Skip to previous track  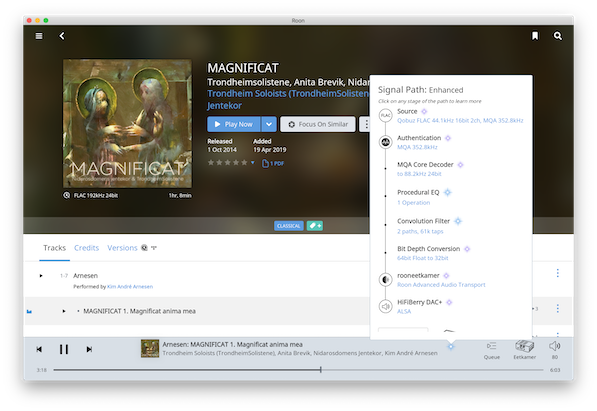pyautogui.click(x=39, y=349)
